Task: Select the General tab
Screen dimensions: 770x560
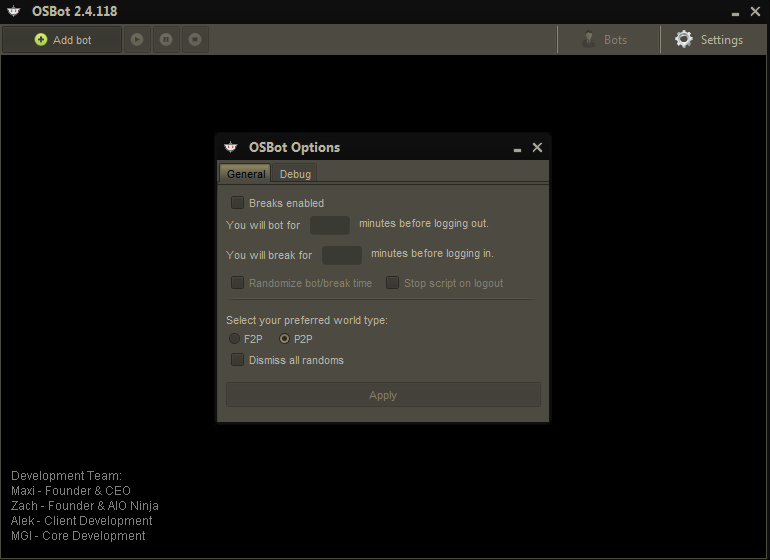Action: (x=246, y=174)
